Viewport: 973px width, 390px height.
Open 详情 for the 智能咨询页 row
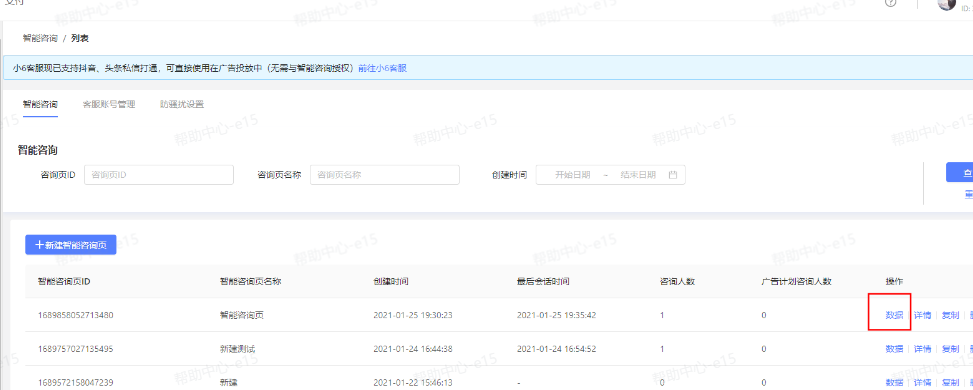tap(923, 315)
